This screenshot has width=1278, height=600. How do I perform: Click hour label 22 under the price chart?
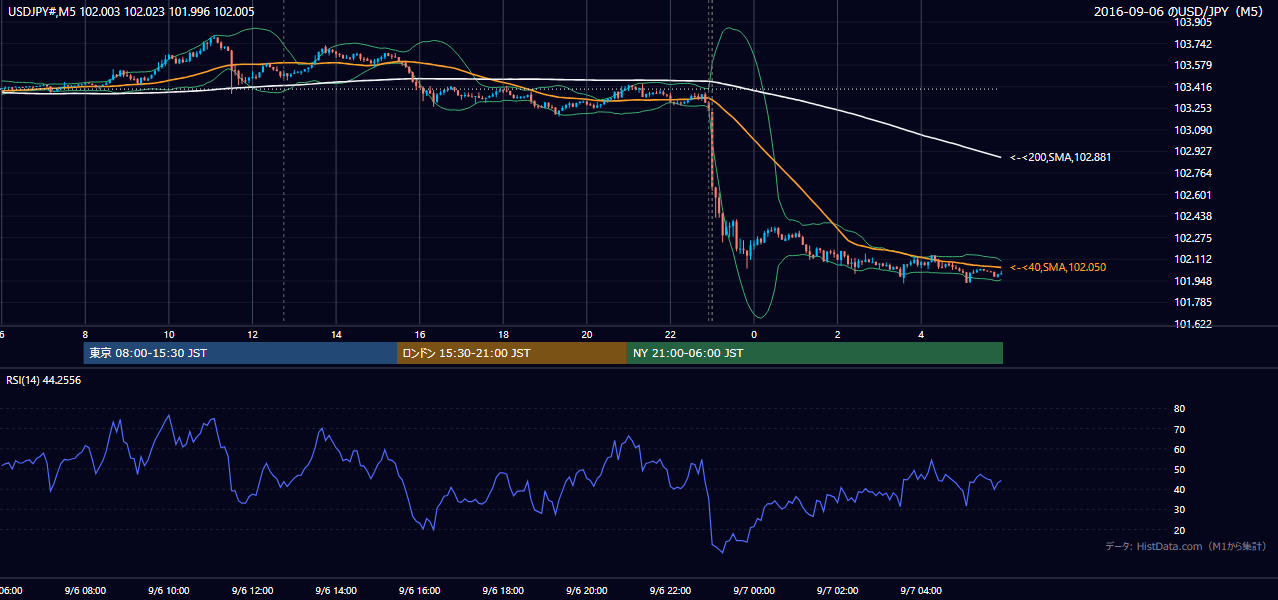671,334
